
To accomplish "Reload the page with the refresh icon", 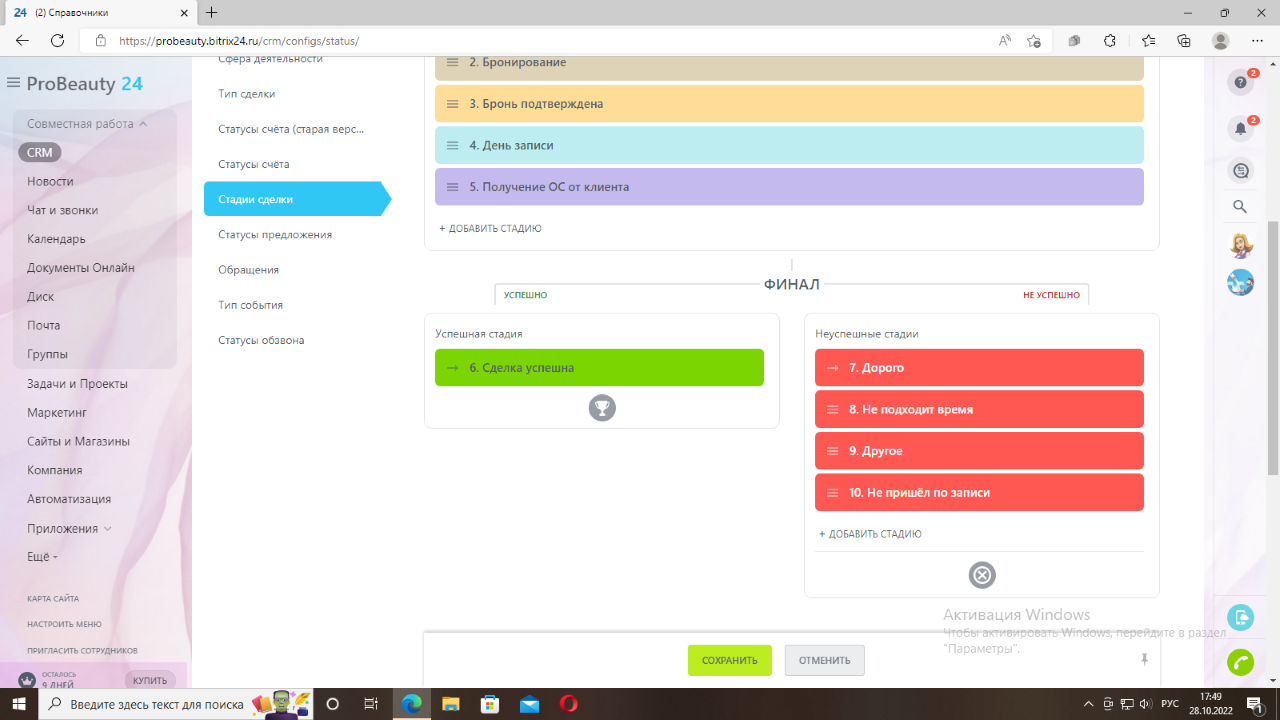I will 58,41.
